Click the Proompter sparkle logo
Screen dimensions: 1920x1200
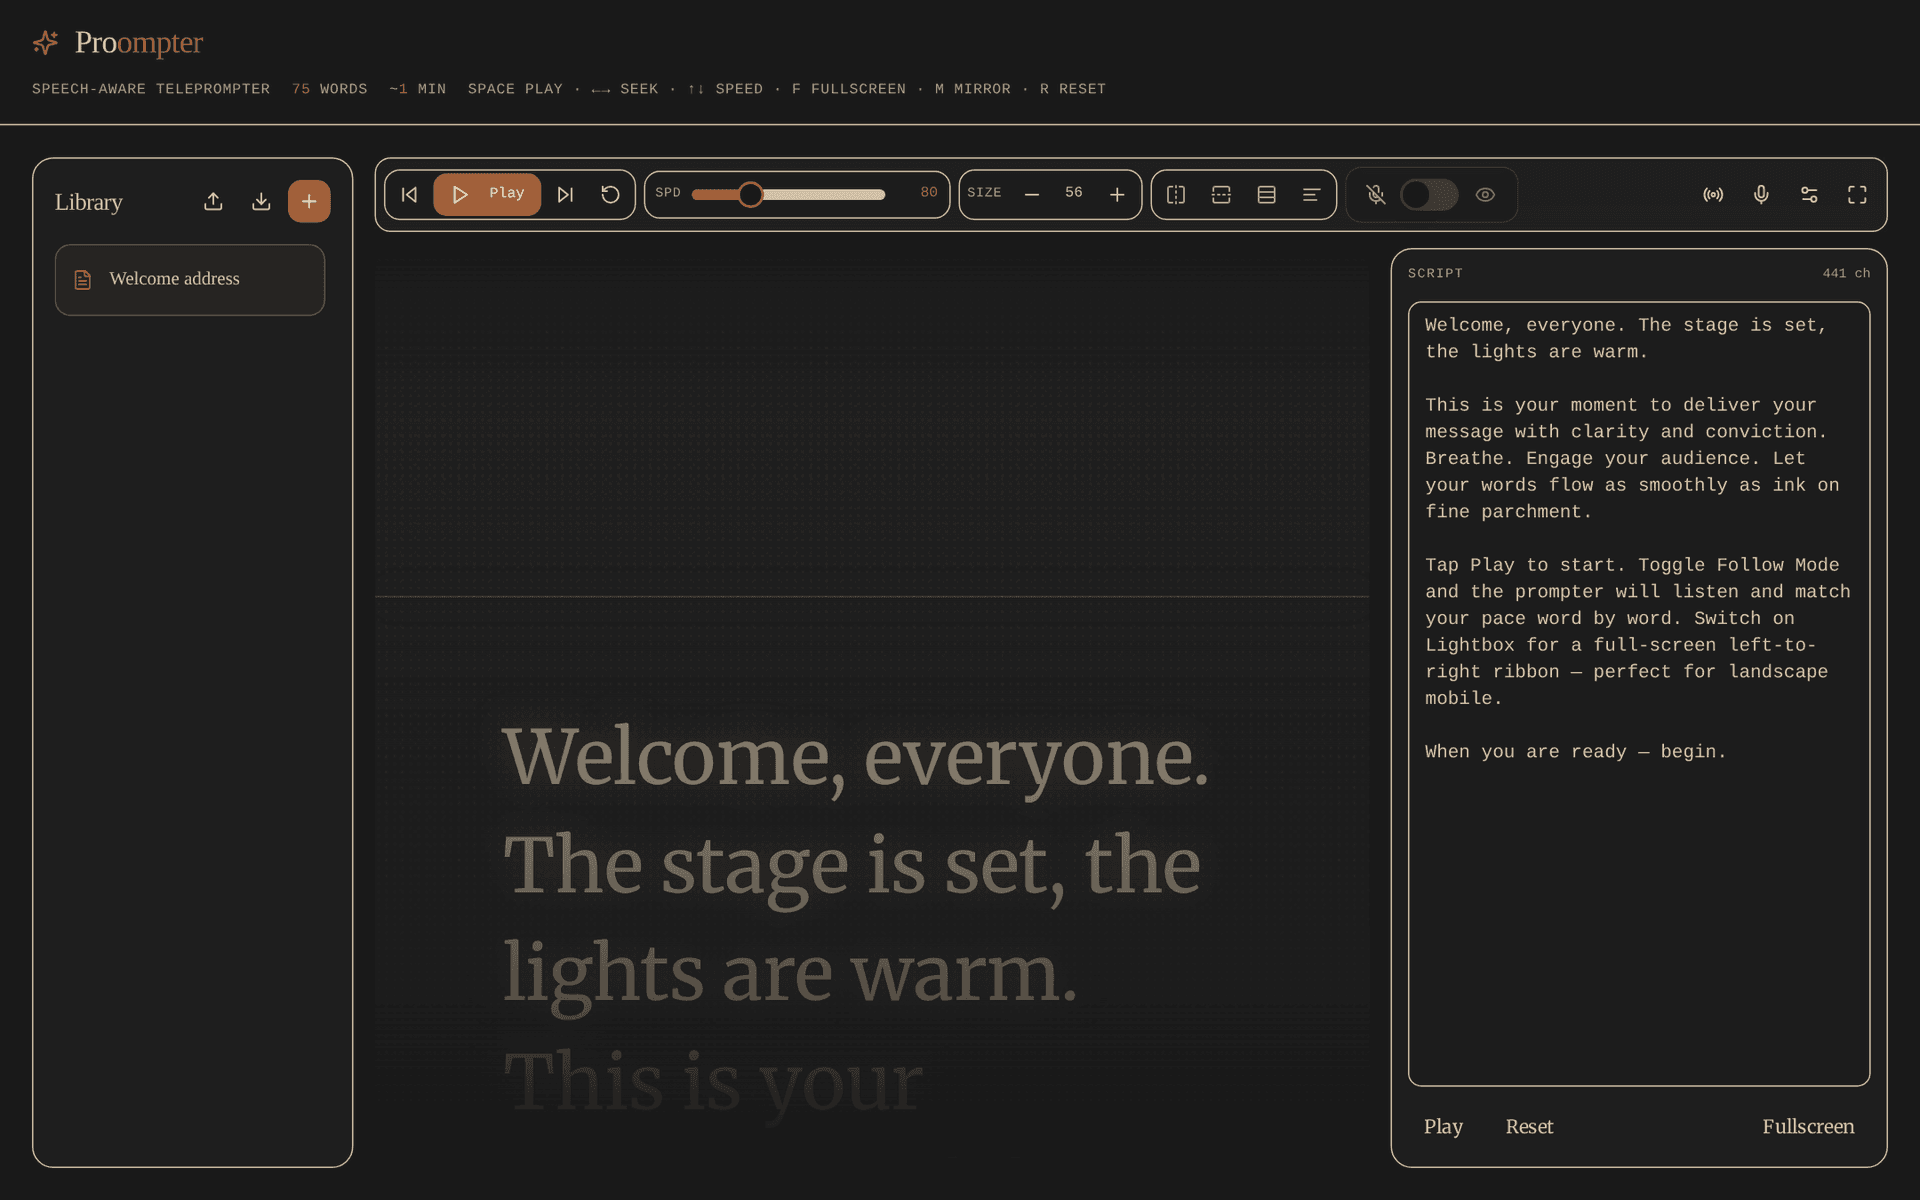click(46, 42)
